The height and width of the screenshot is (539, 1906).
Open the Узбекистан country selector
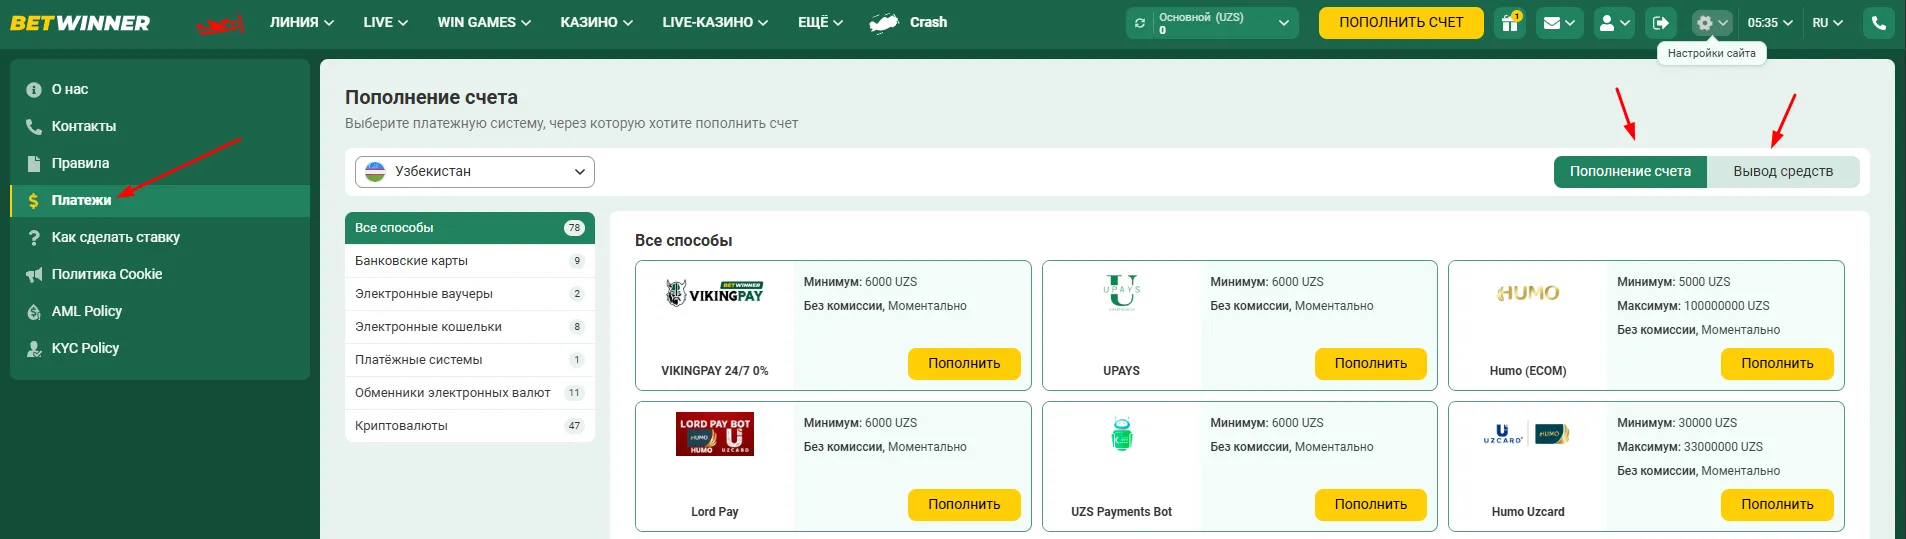[x=475, y=172]
